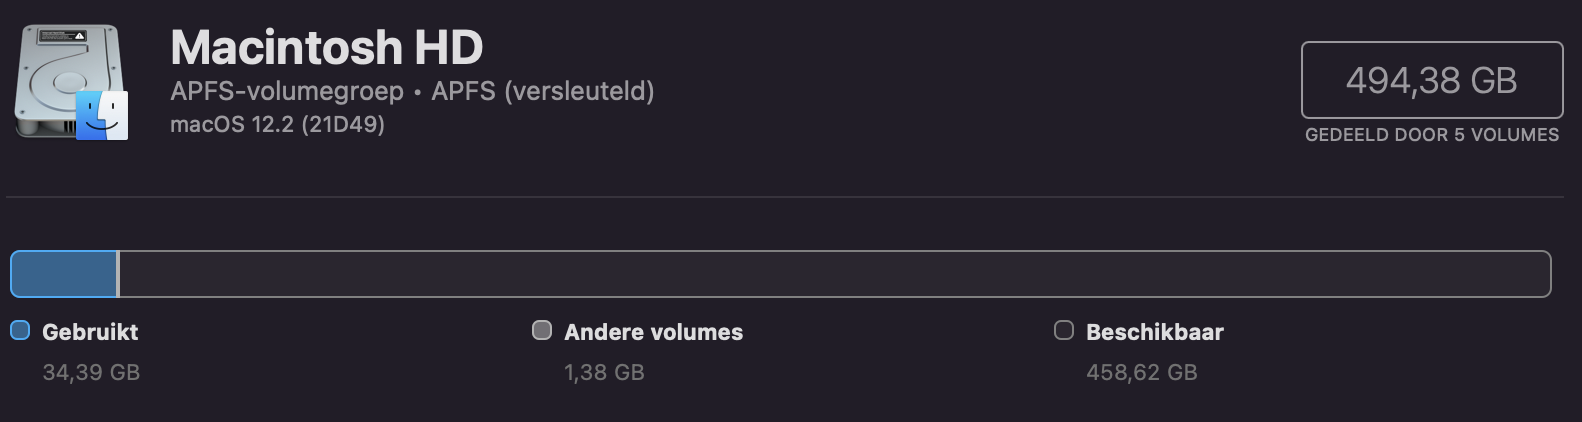1582x422 pixels.
Task: Click the 1,38 GB other volumes value
Action: 604,372
